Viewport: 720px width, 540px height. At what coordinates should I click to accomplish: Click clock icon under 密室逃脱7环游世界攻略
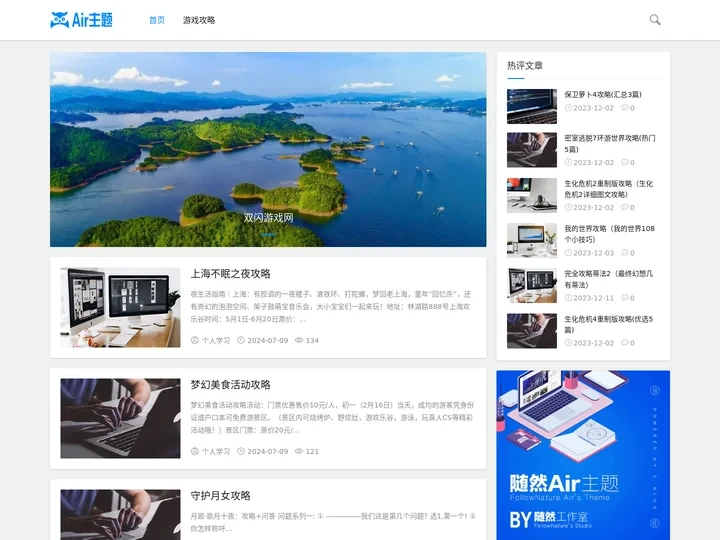[x=568, y=162]
